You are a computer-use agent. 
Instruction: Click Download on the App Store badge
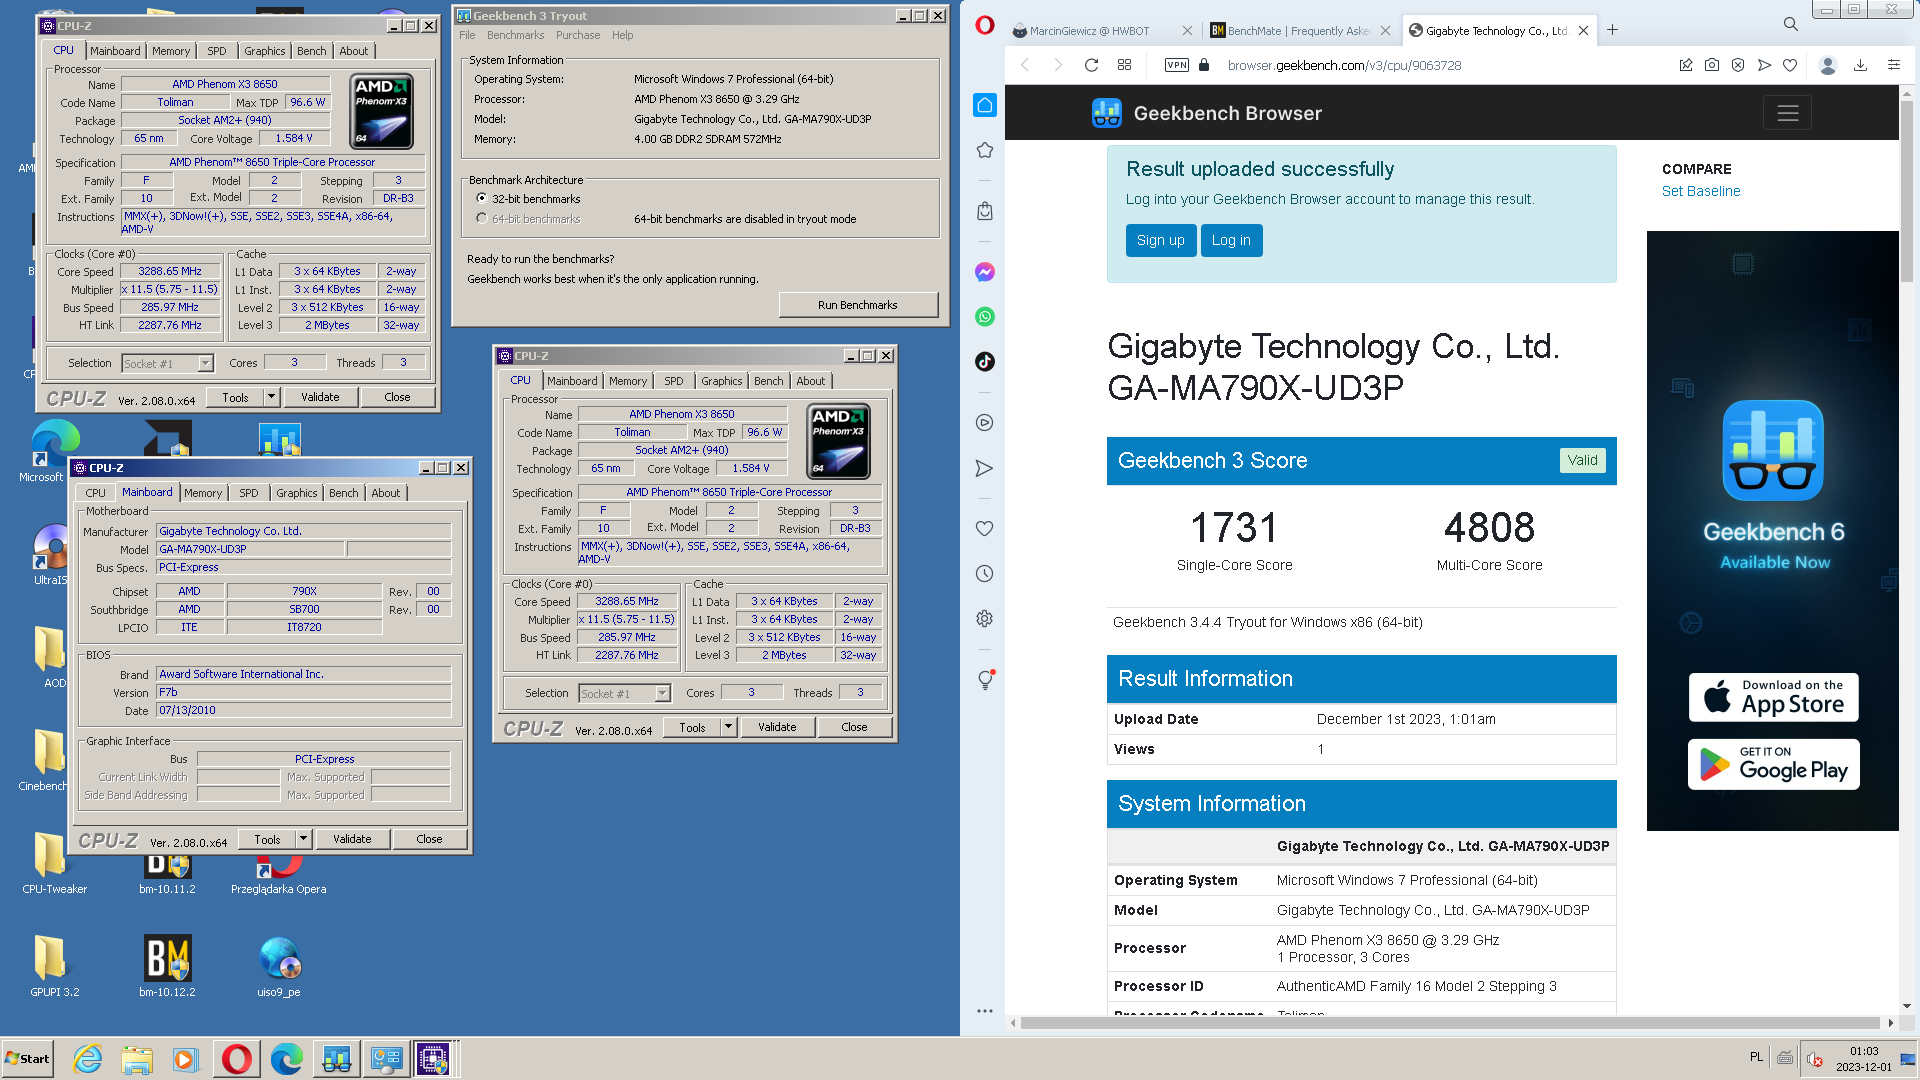1774,697
